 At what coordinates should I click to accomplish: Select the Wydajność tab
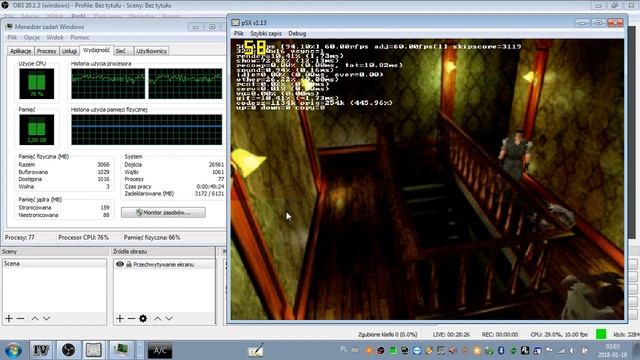coord(96,50)
